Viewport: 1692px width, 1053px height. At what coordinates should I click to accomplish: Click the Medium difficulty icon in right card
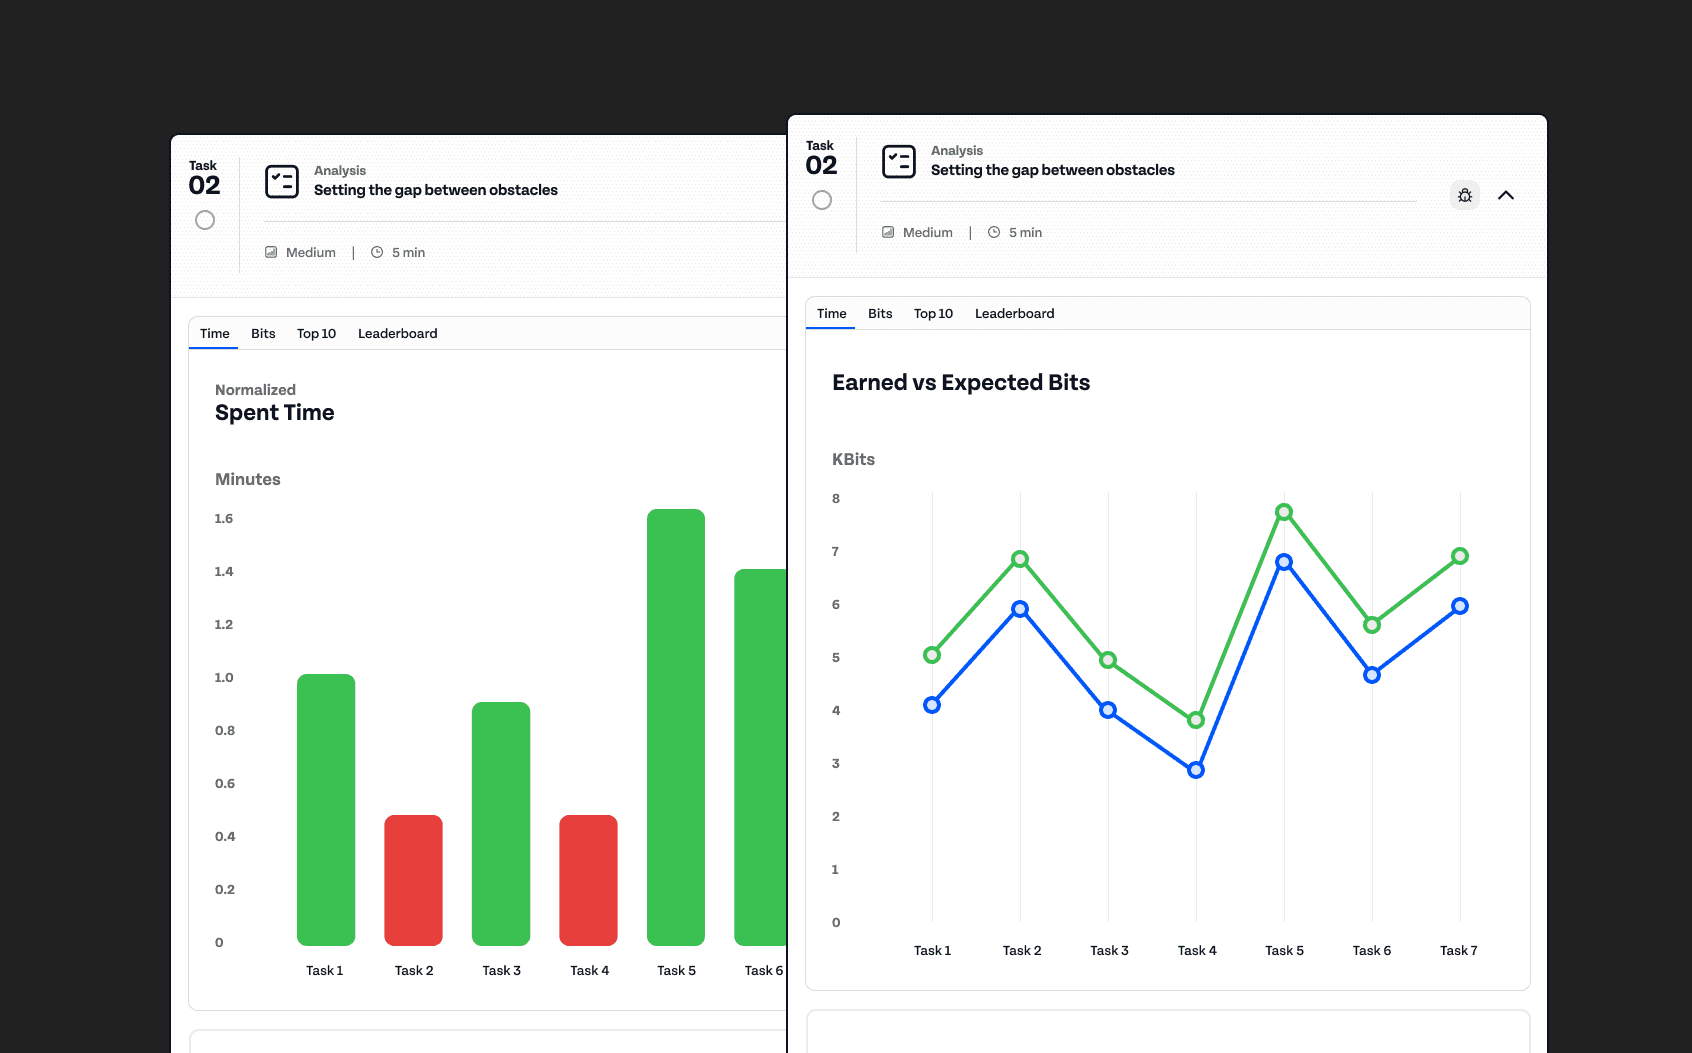click(888, 232)
